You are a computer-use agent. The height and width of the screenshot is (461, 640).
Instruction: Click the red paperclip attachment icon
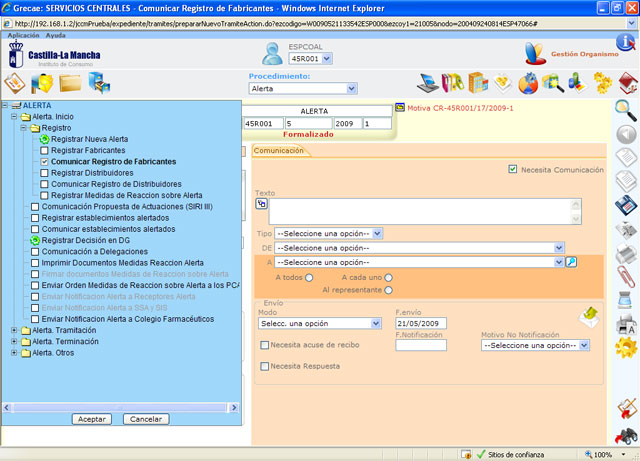tap(626, 276)
